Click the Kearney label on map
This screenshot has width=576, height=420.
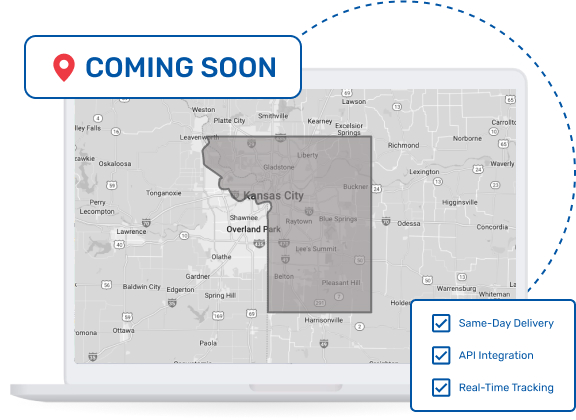(320, 121)
